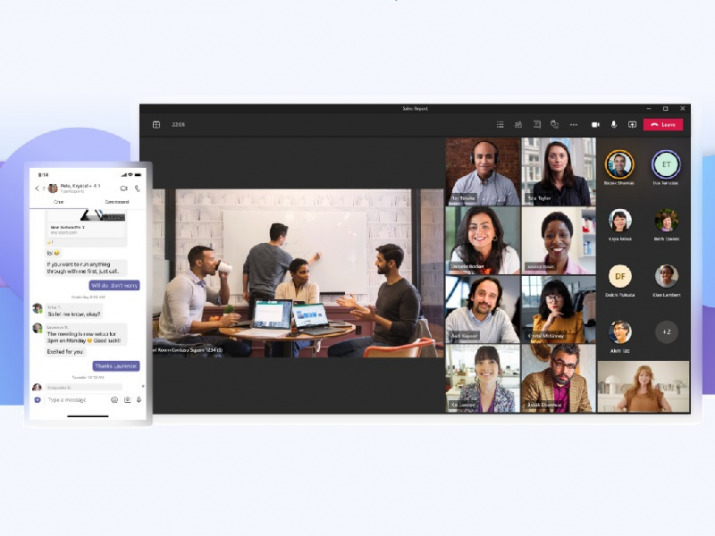Maximize the Teams meeting window
The width and height of the screenshot is (715, 536).
click(665, 109)
